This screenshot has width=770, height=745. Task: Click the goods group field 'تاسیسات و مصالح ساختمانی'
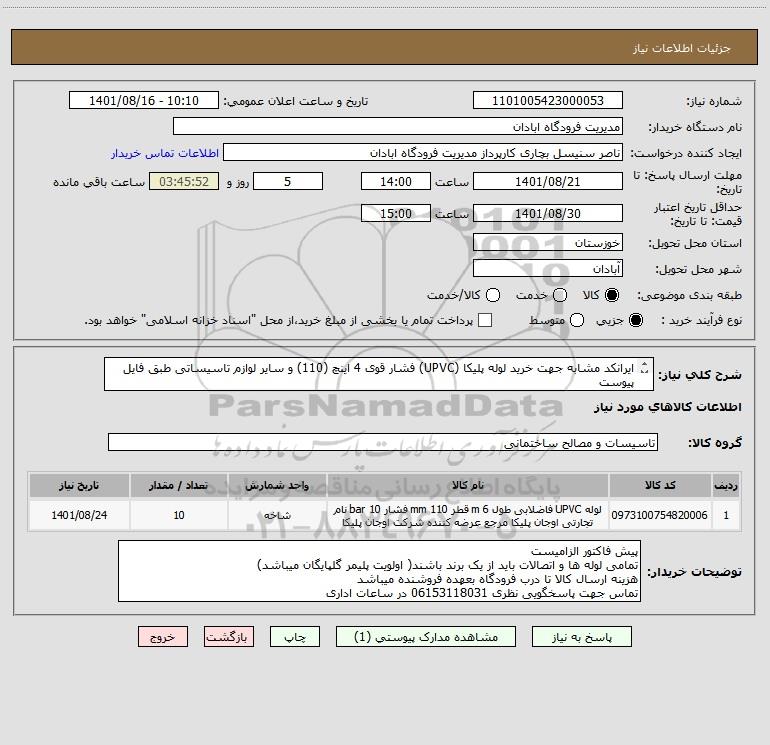[383, 442]
